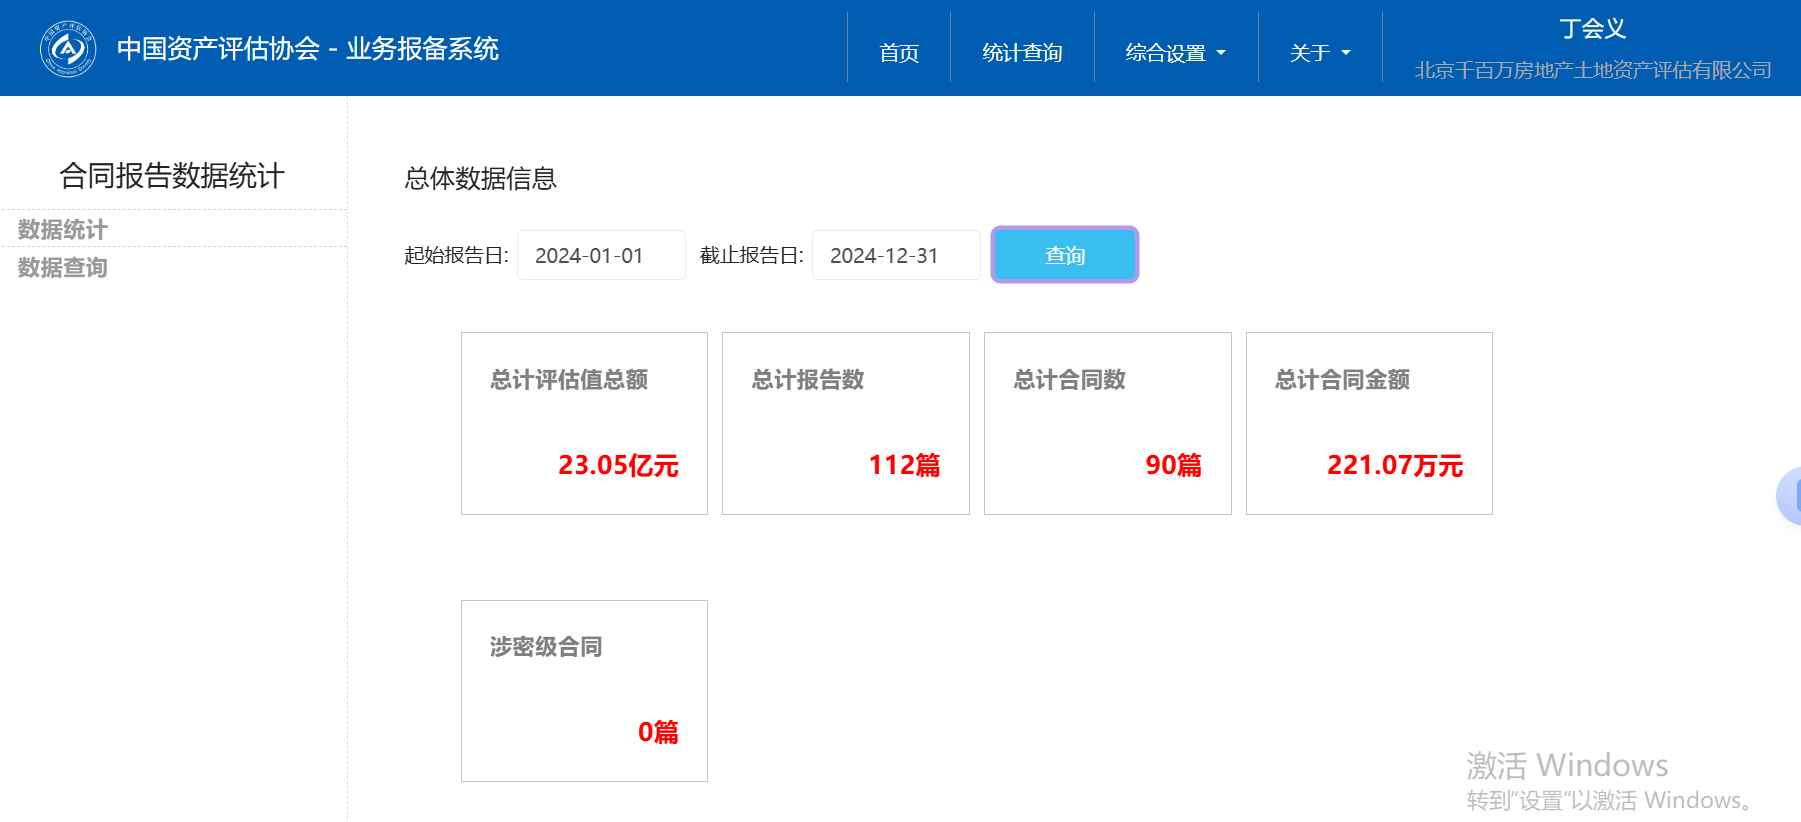Screen dimensions: 1801x822
Task: Click the company name 北京千百万房地产土地资产评估有限公司
Action: click(x=1592, y=70)
